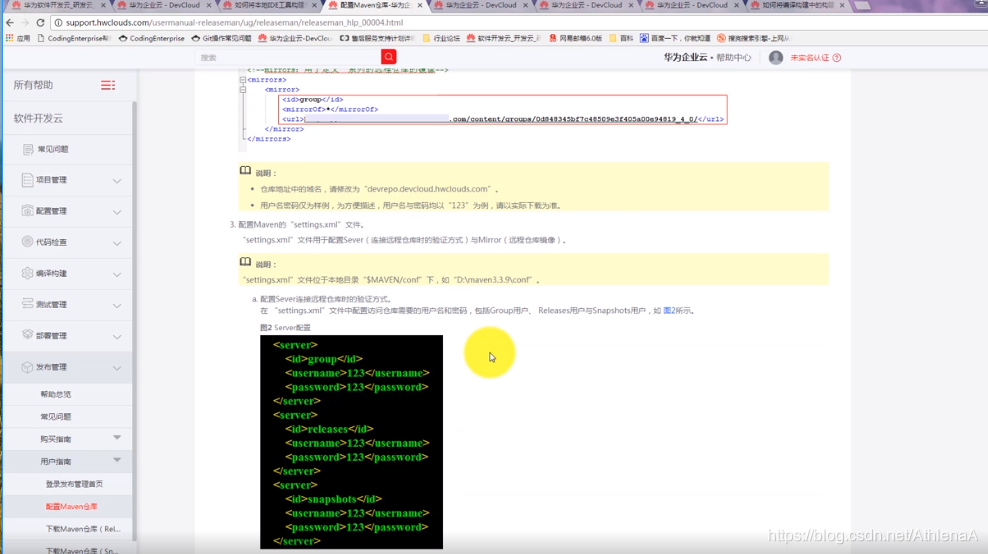
Task: Open the 网易邮箱6.0版 bookmark
Action: pyautogui.click(x=575, y=38)
